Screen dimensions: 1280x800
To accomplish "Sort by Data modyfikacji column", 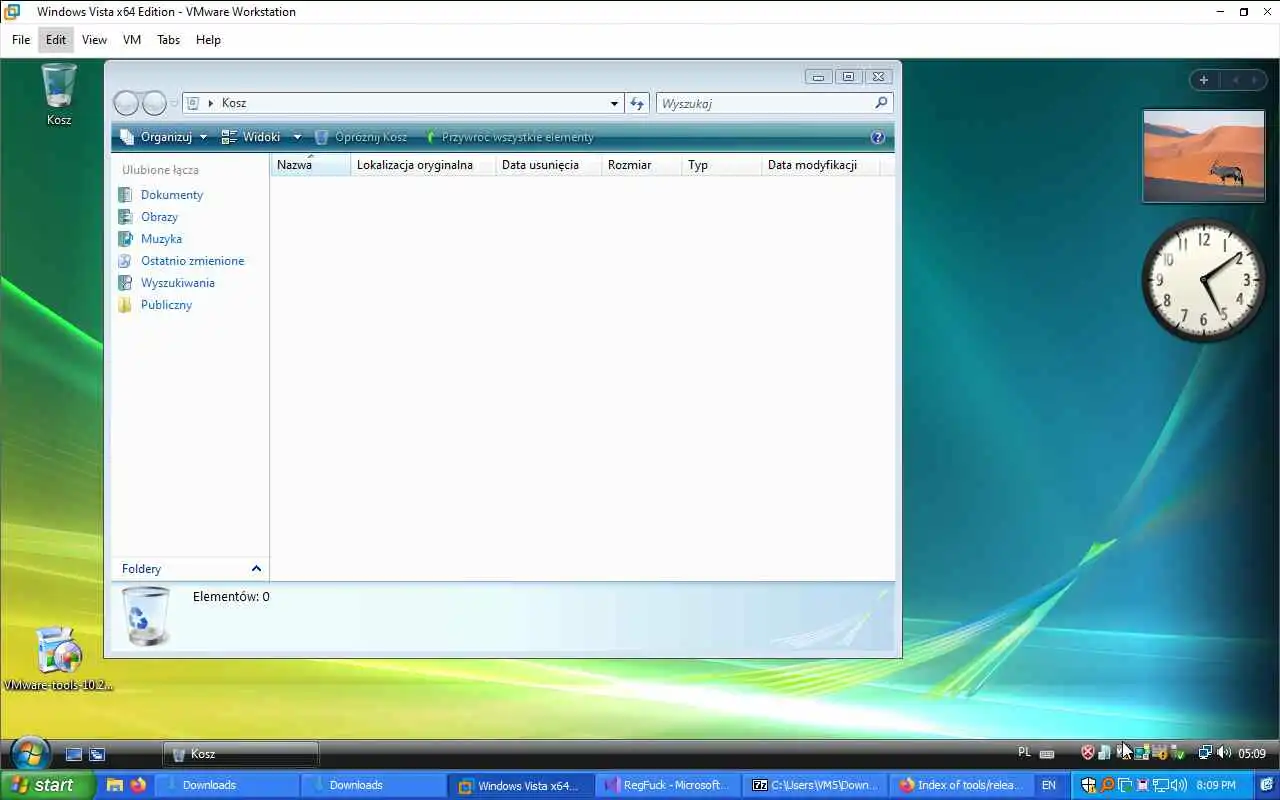I will tap(821, 165).
